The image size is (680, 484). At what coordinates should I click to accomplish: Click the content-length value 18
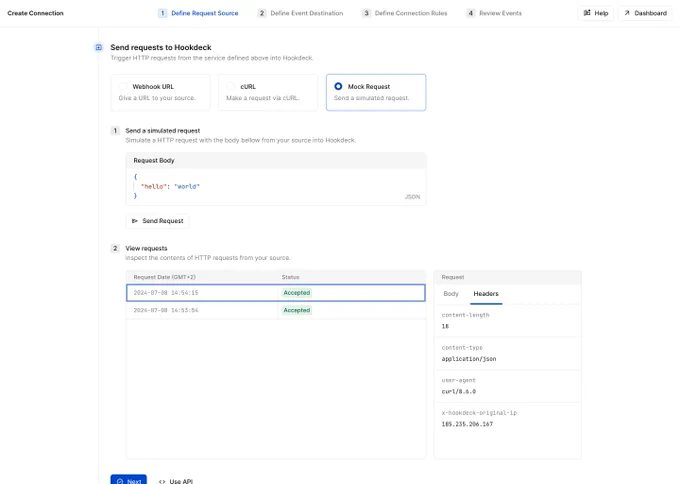pos(445,326)
